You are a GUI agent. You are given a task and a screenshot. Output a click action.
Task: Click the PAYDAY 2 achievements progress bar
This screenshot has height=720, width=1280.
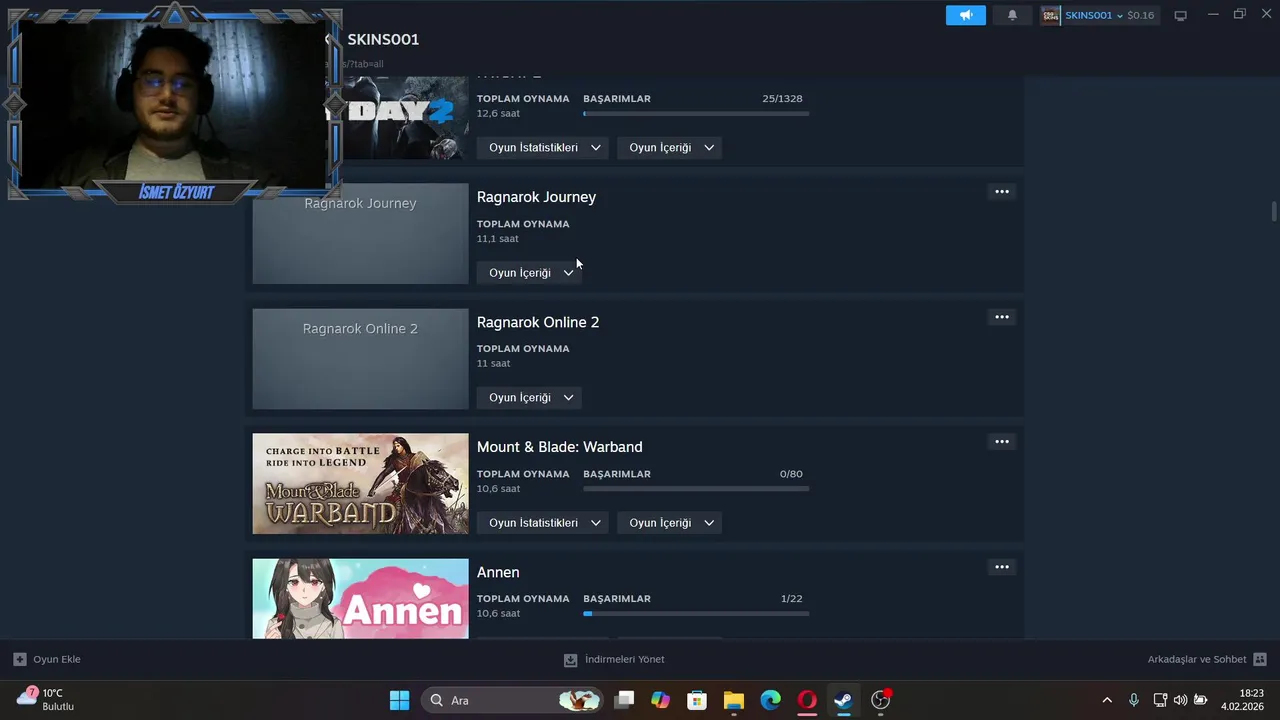click(x=696, y=114)
